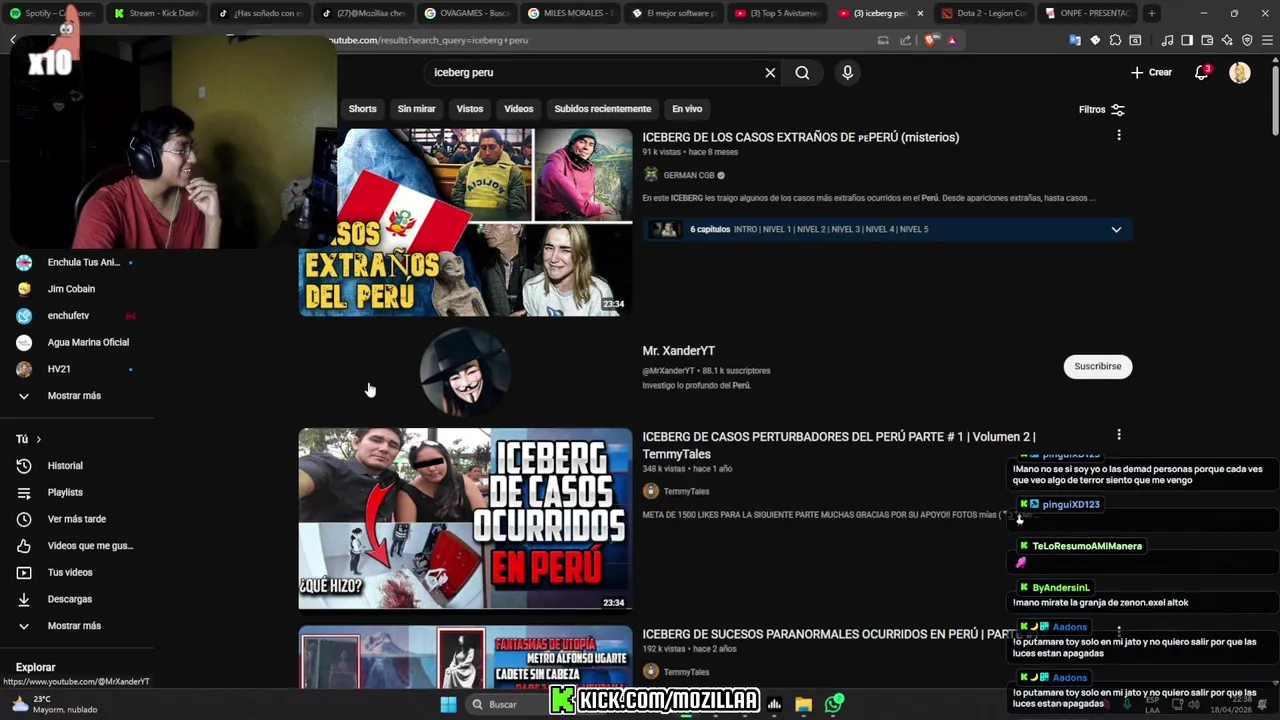Switch to the OVAGAMES browser tab
Image resolution: width=1280 pixels, height=720 pixels.
[x=468, y=13]
